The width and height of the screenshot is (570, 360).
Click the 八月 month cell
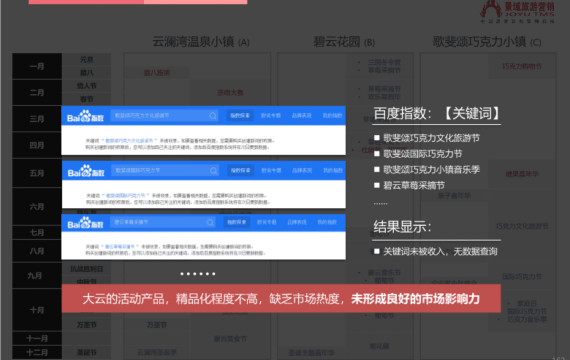click(37, 251)
